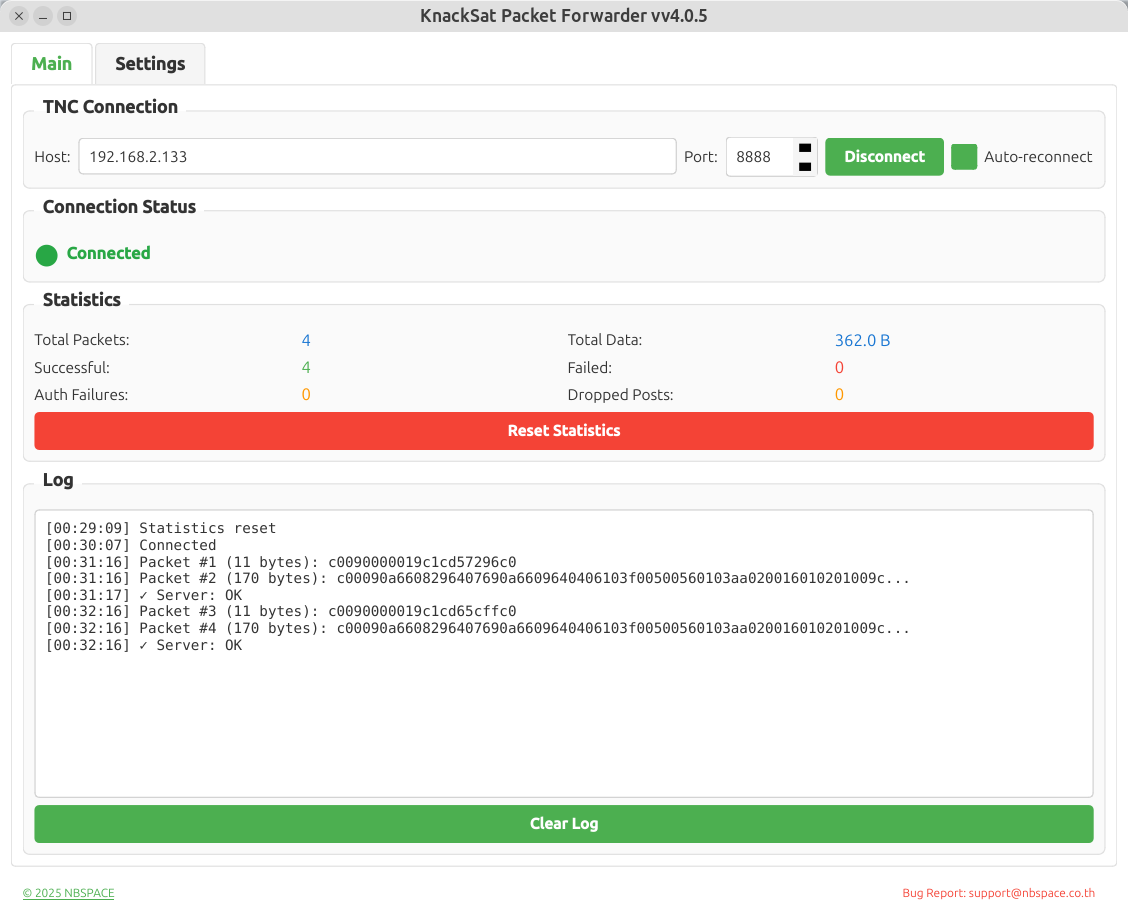Toggle the Auto-reconnect checkbox
1128x923 pixels.
964,157
